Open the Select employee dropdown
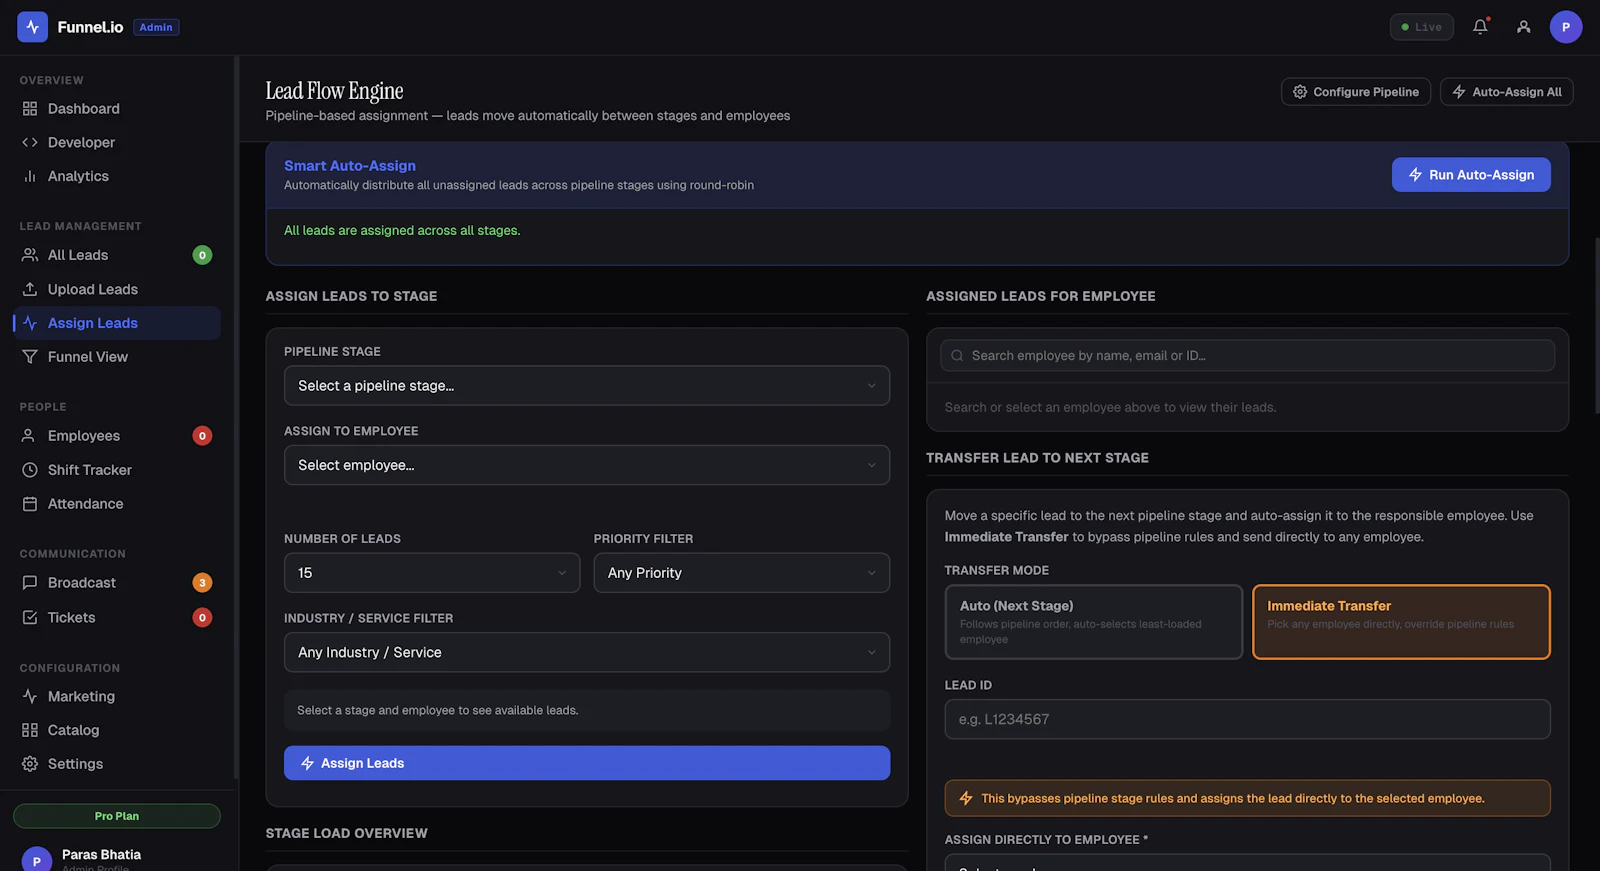The width and height of the screenshot is (1600, 871). coord(587,465)
